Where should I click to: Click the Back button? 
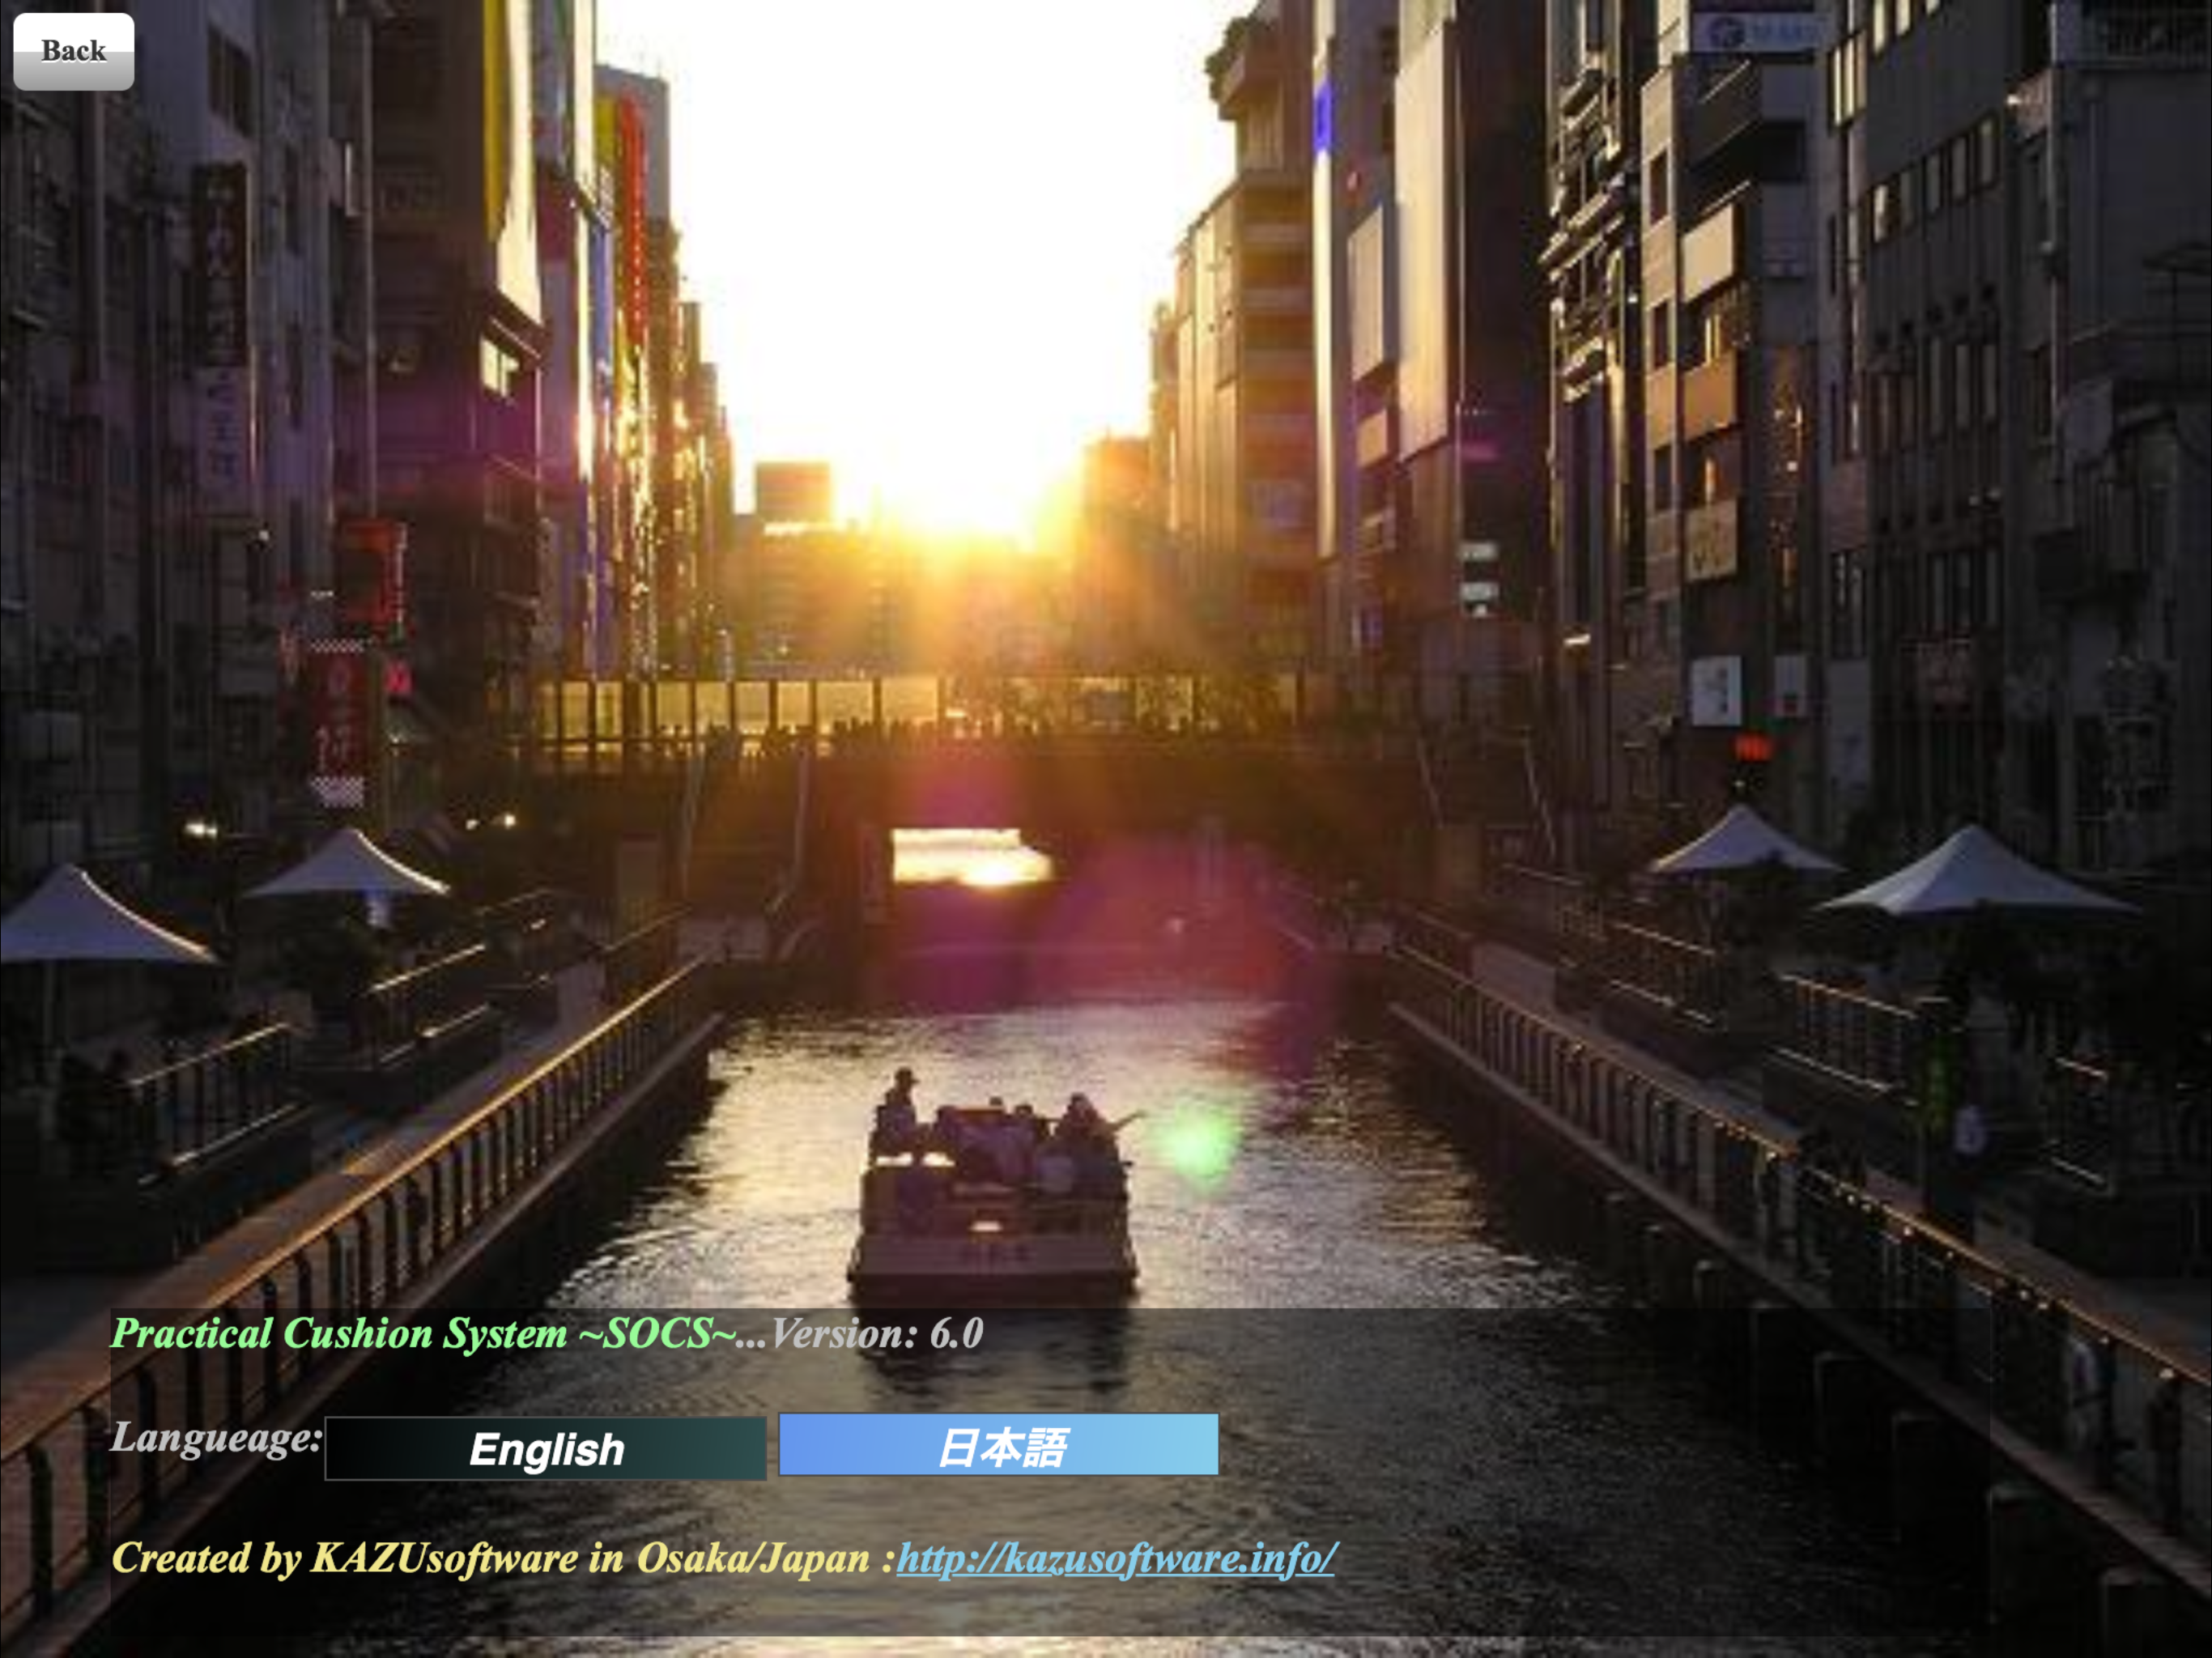tap(73, 51)
